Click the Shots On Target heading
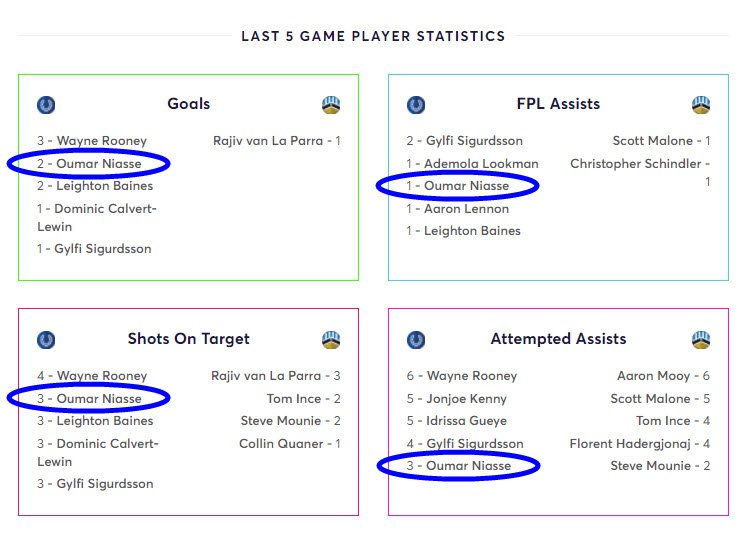The image size is (747, 535). coord(189,339)
